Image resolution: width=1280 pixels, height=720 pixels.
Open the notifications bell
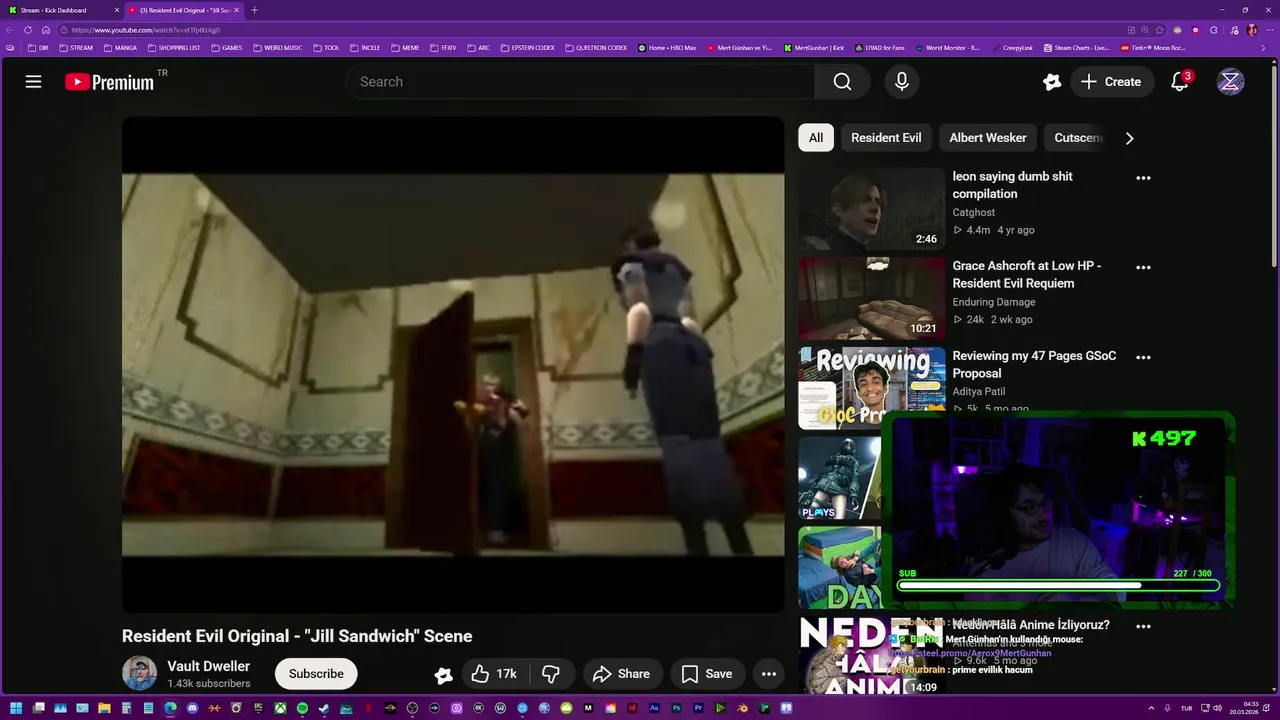point(1180,82)
